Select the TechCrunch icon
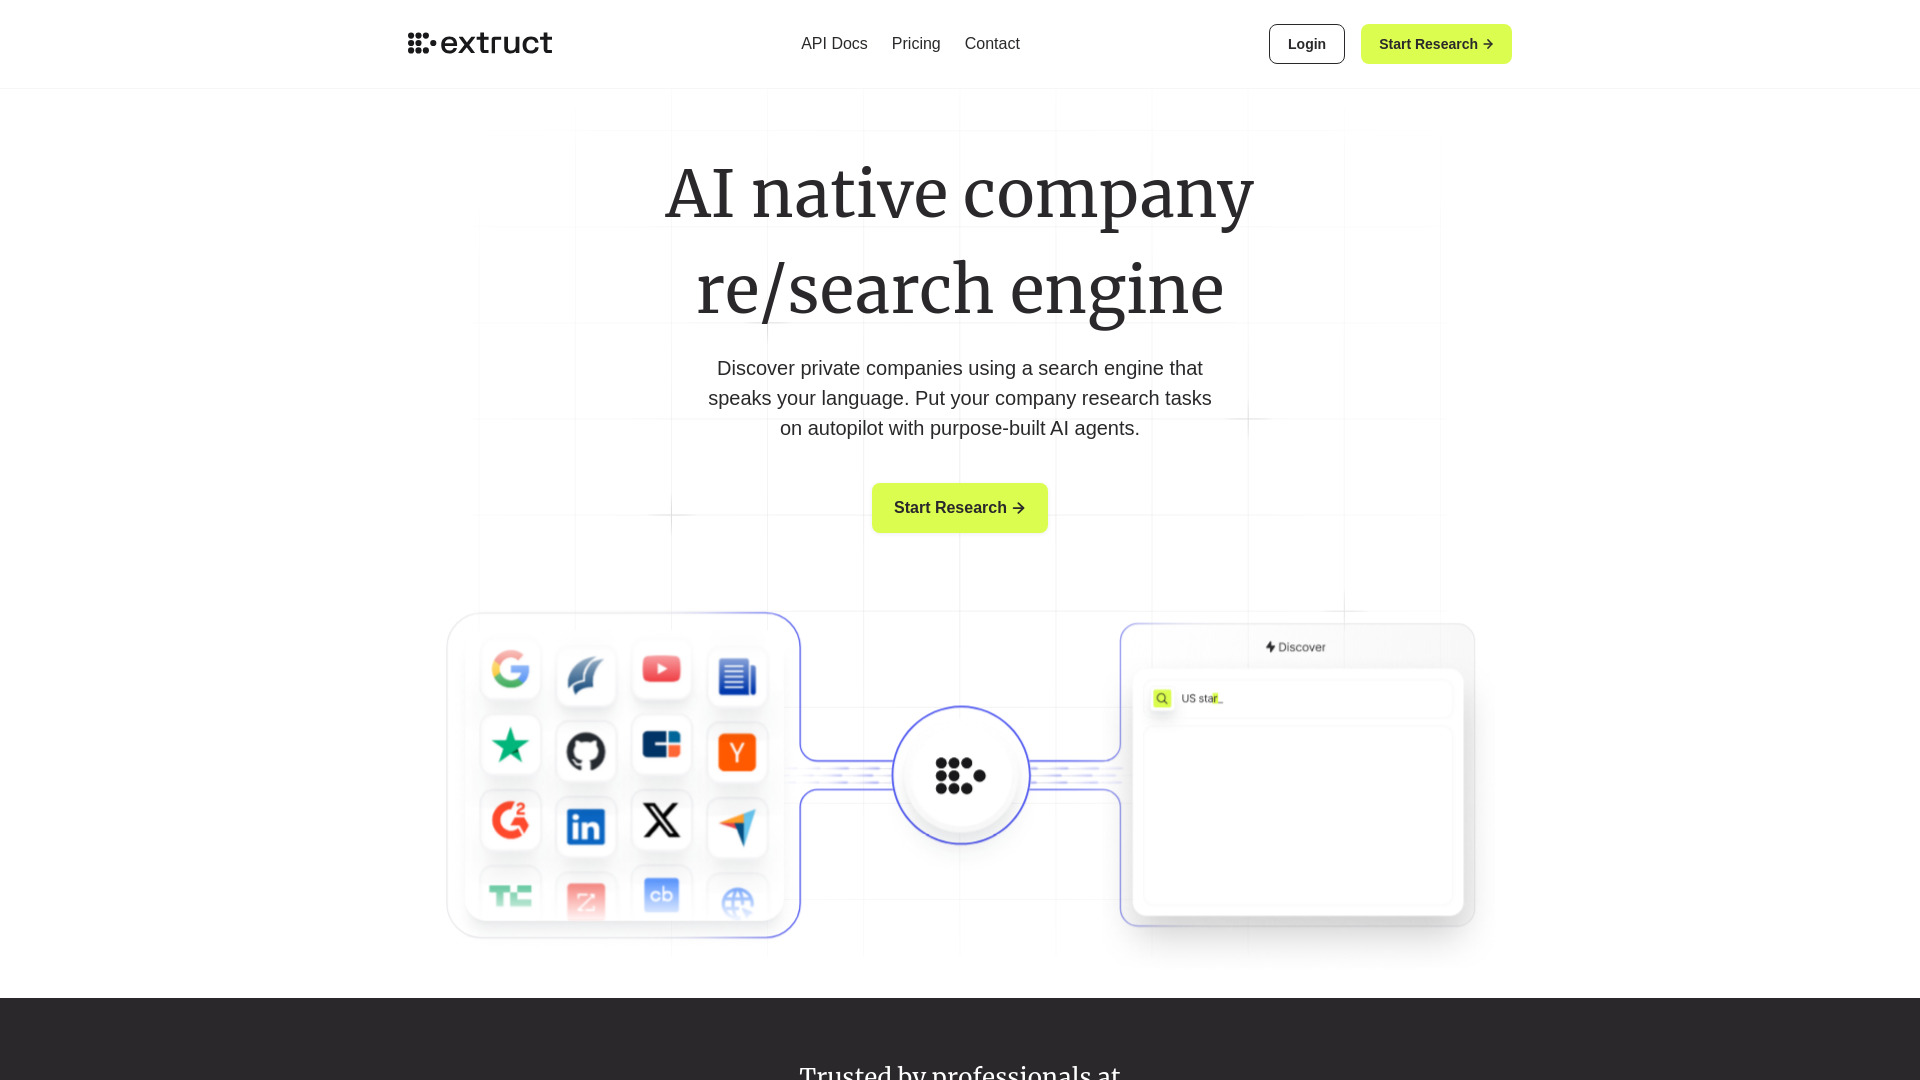Screen dimensions: 1920x1080 pos(509,894)
